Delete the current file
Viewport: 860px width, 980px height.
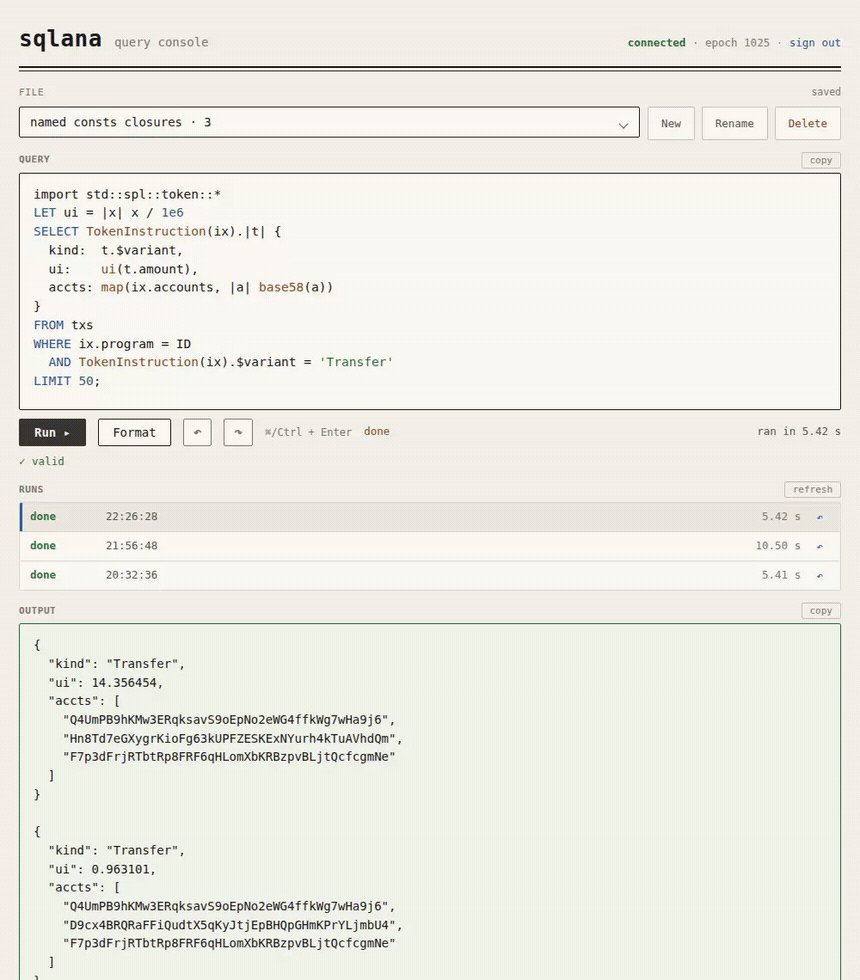808,123
